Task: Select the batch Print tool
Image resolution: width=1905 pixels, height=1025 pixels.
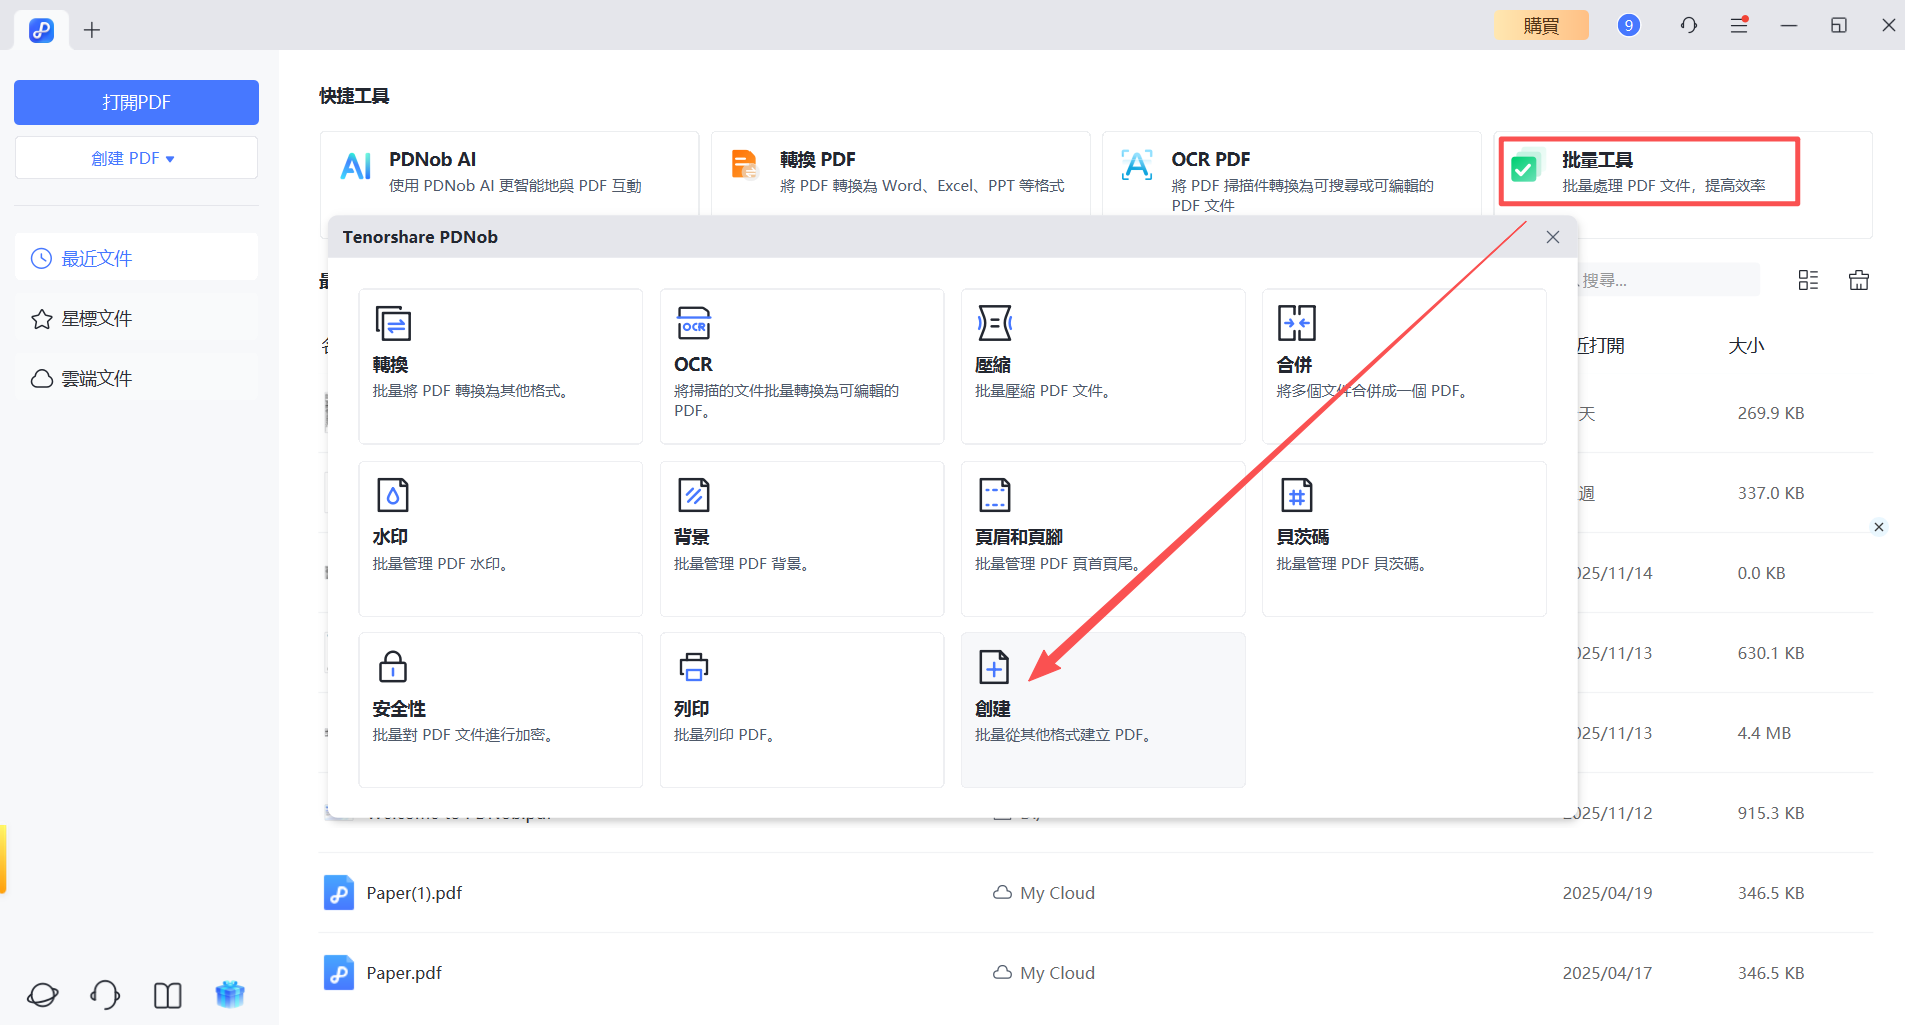Action: click(x=801, y=709)
